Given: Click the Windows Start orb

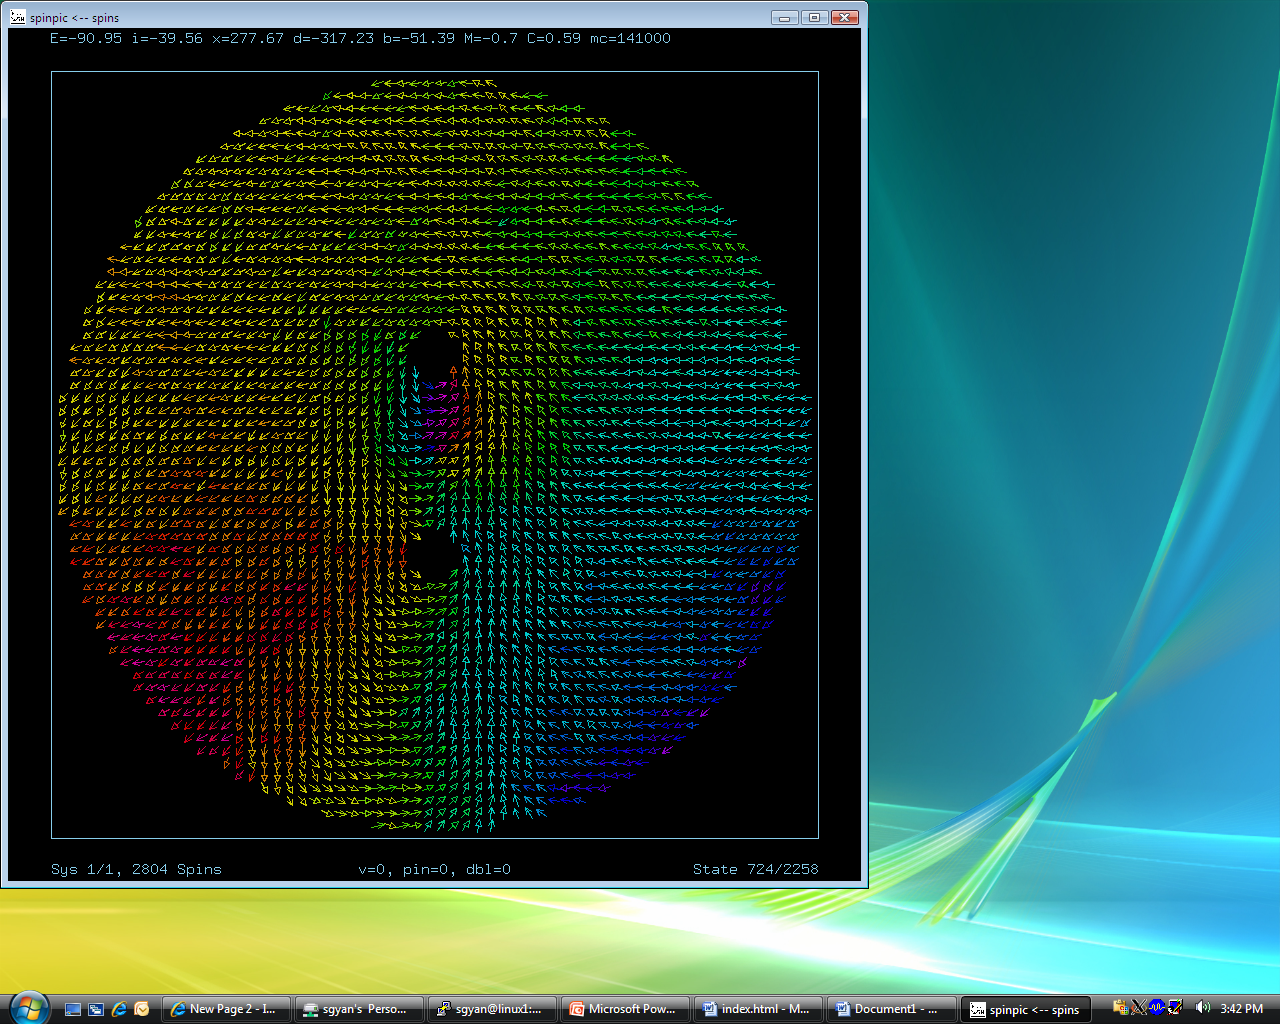Looking at the screenshot, I should tap(28, 1007).
